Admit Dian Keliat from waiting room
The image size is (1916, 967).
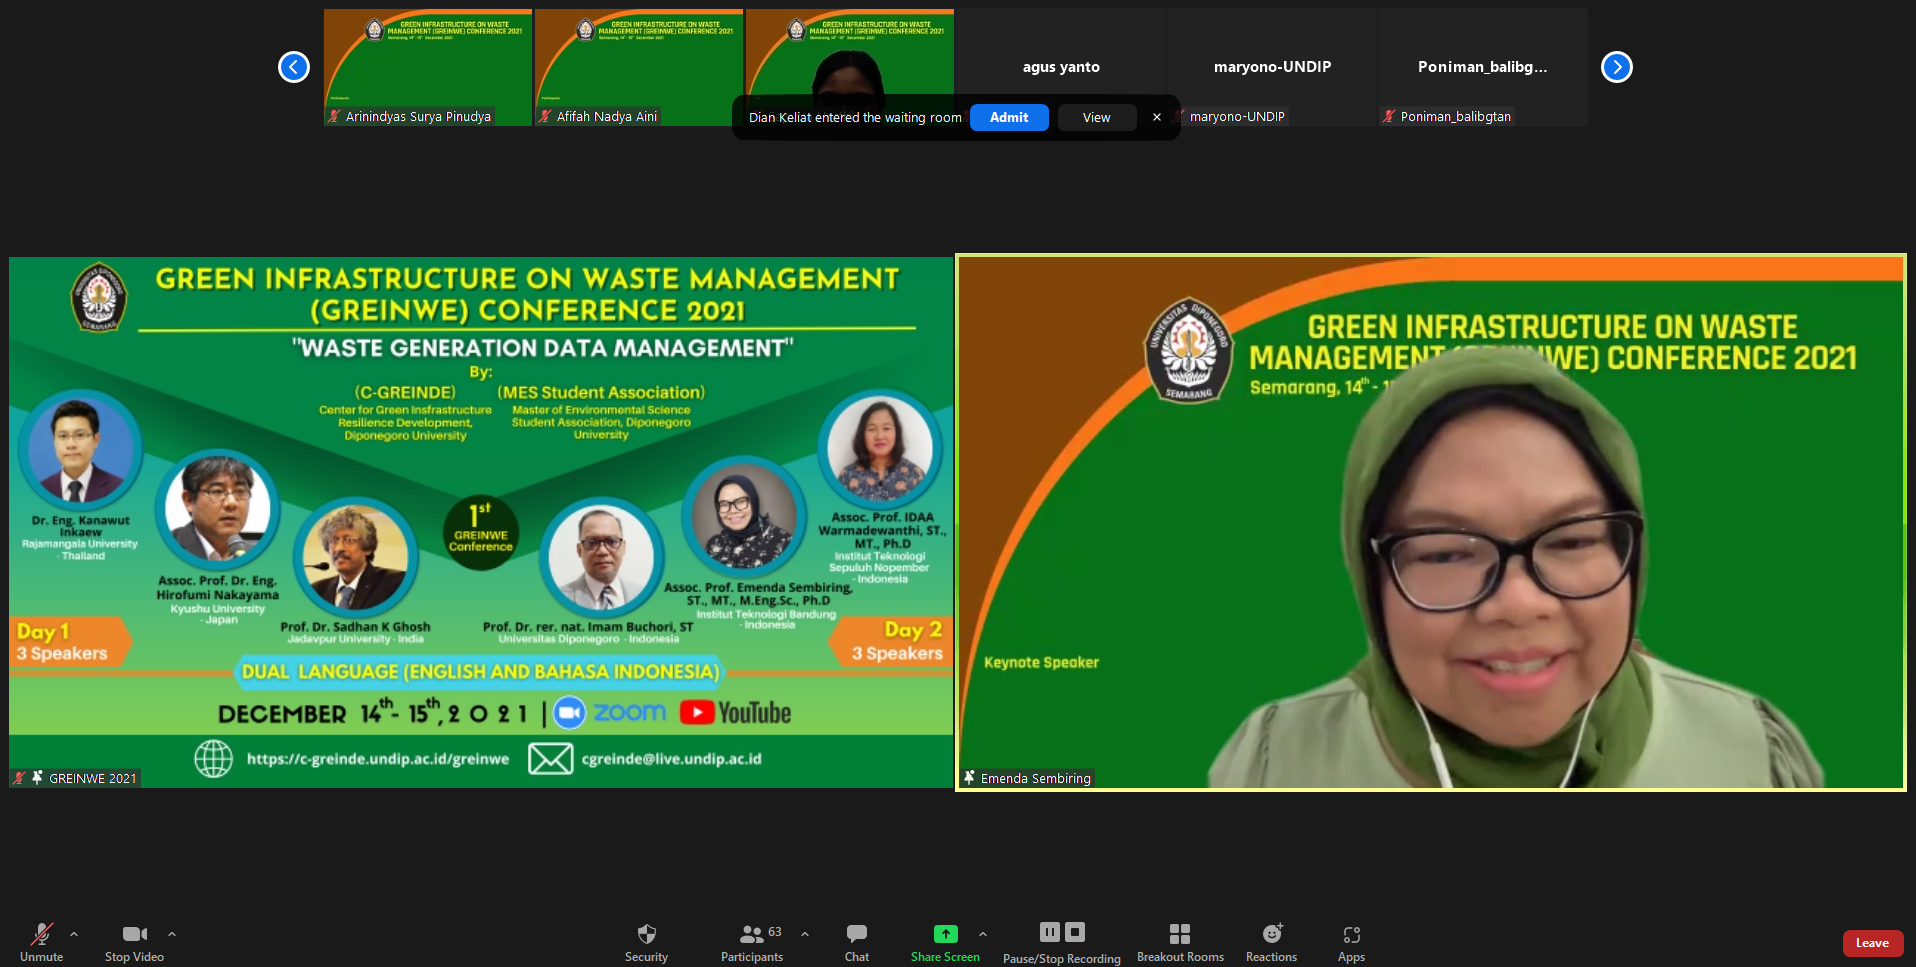point(1008,117)
